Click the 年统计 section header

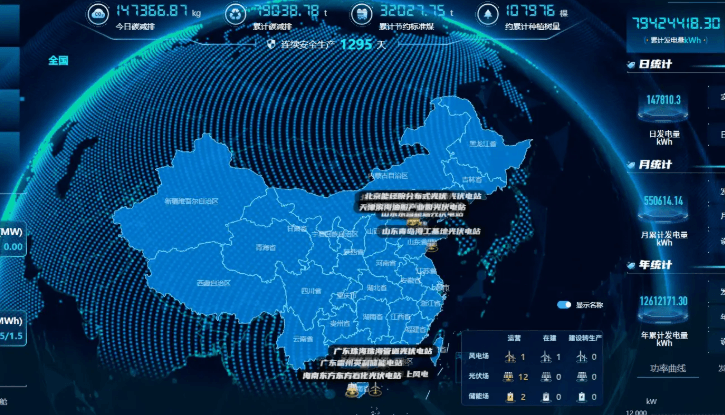[655, 265]
